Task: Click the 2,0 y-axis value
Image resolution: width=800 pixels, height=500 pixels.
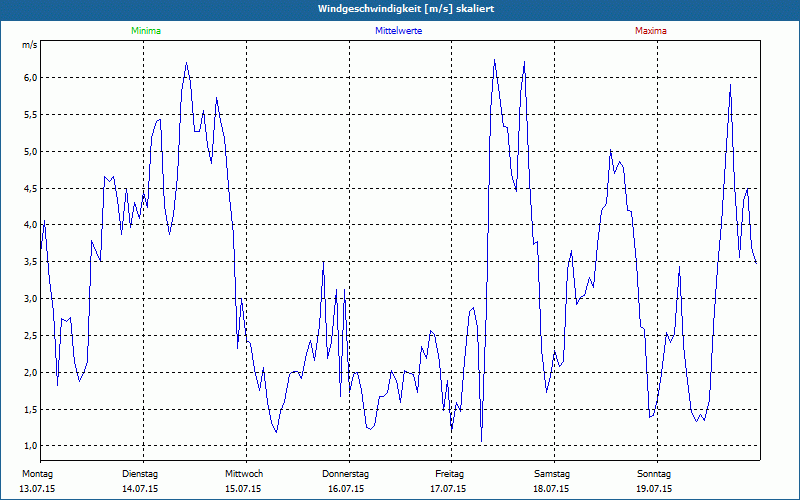Action: pos(31,372)
